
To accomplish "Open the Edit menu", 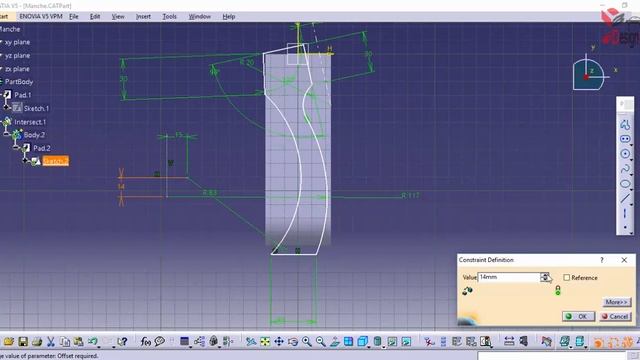I will point(95,16).
